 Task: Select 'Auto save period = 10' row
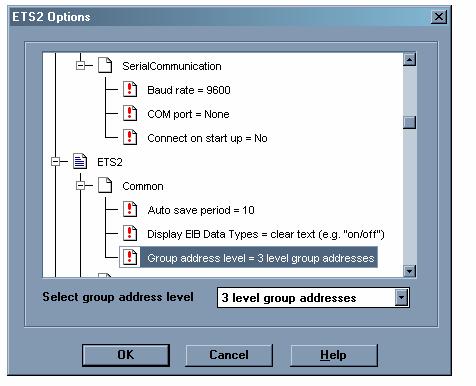pos(201,210)
